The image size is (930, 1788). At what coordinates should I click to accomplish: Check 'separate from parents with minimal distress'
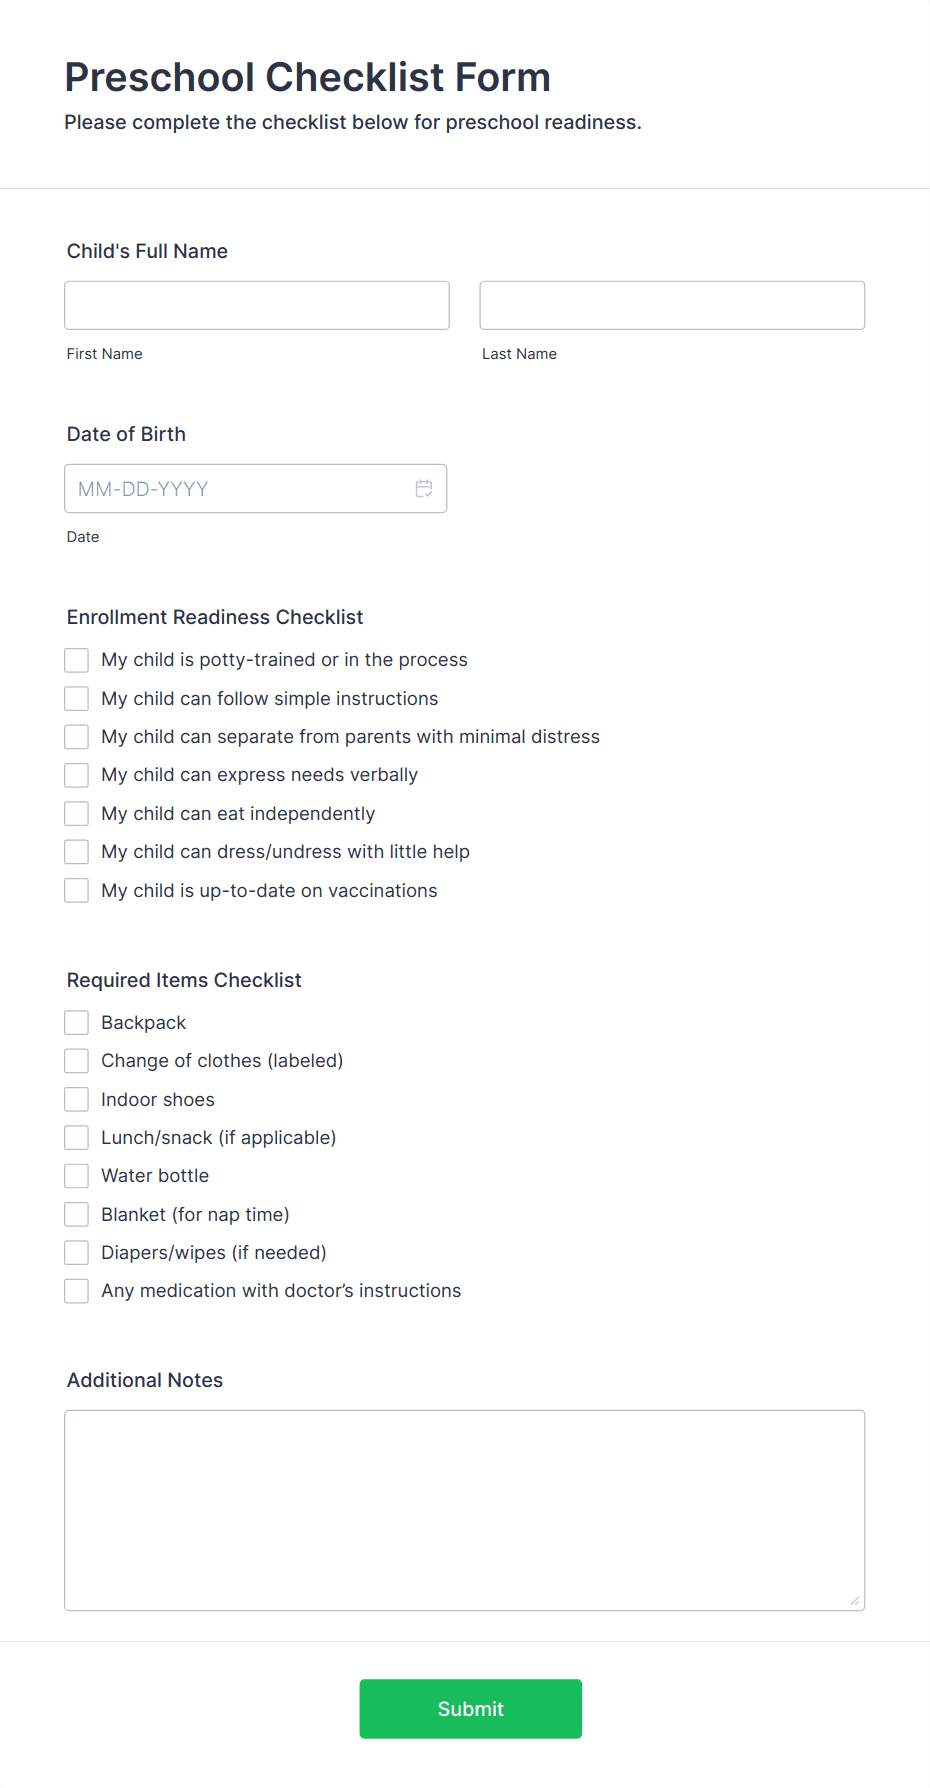[77, 737]
